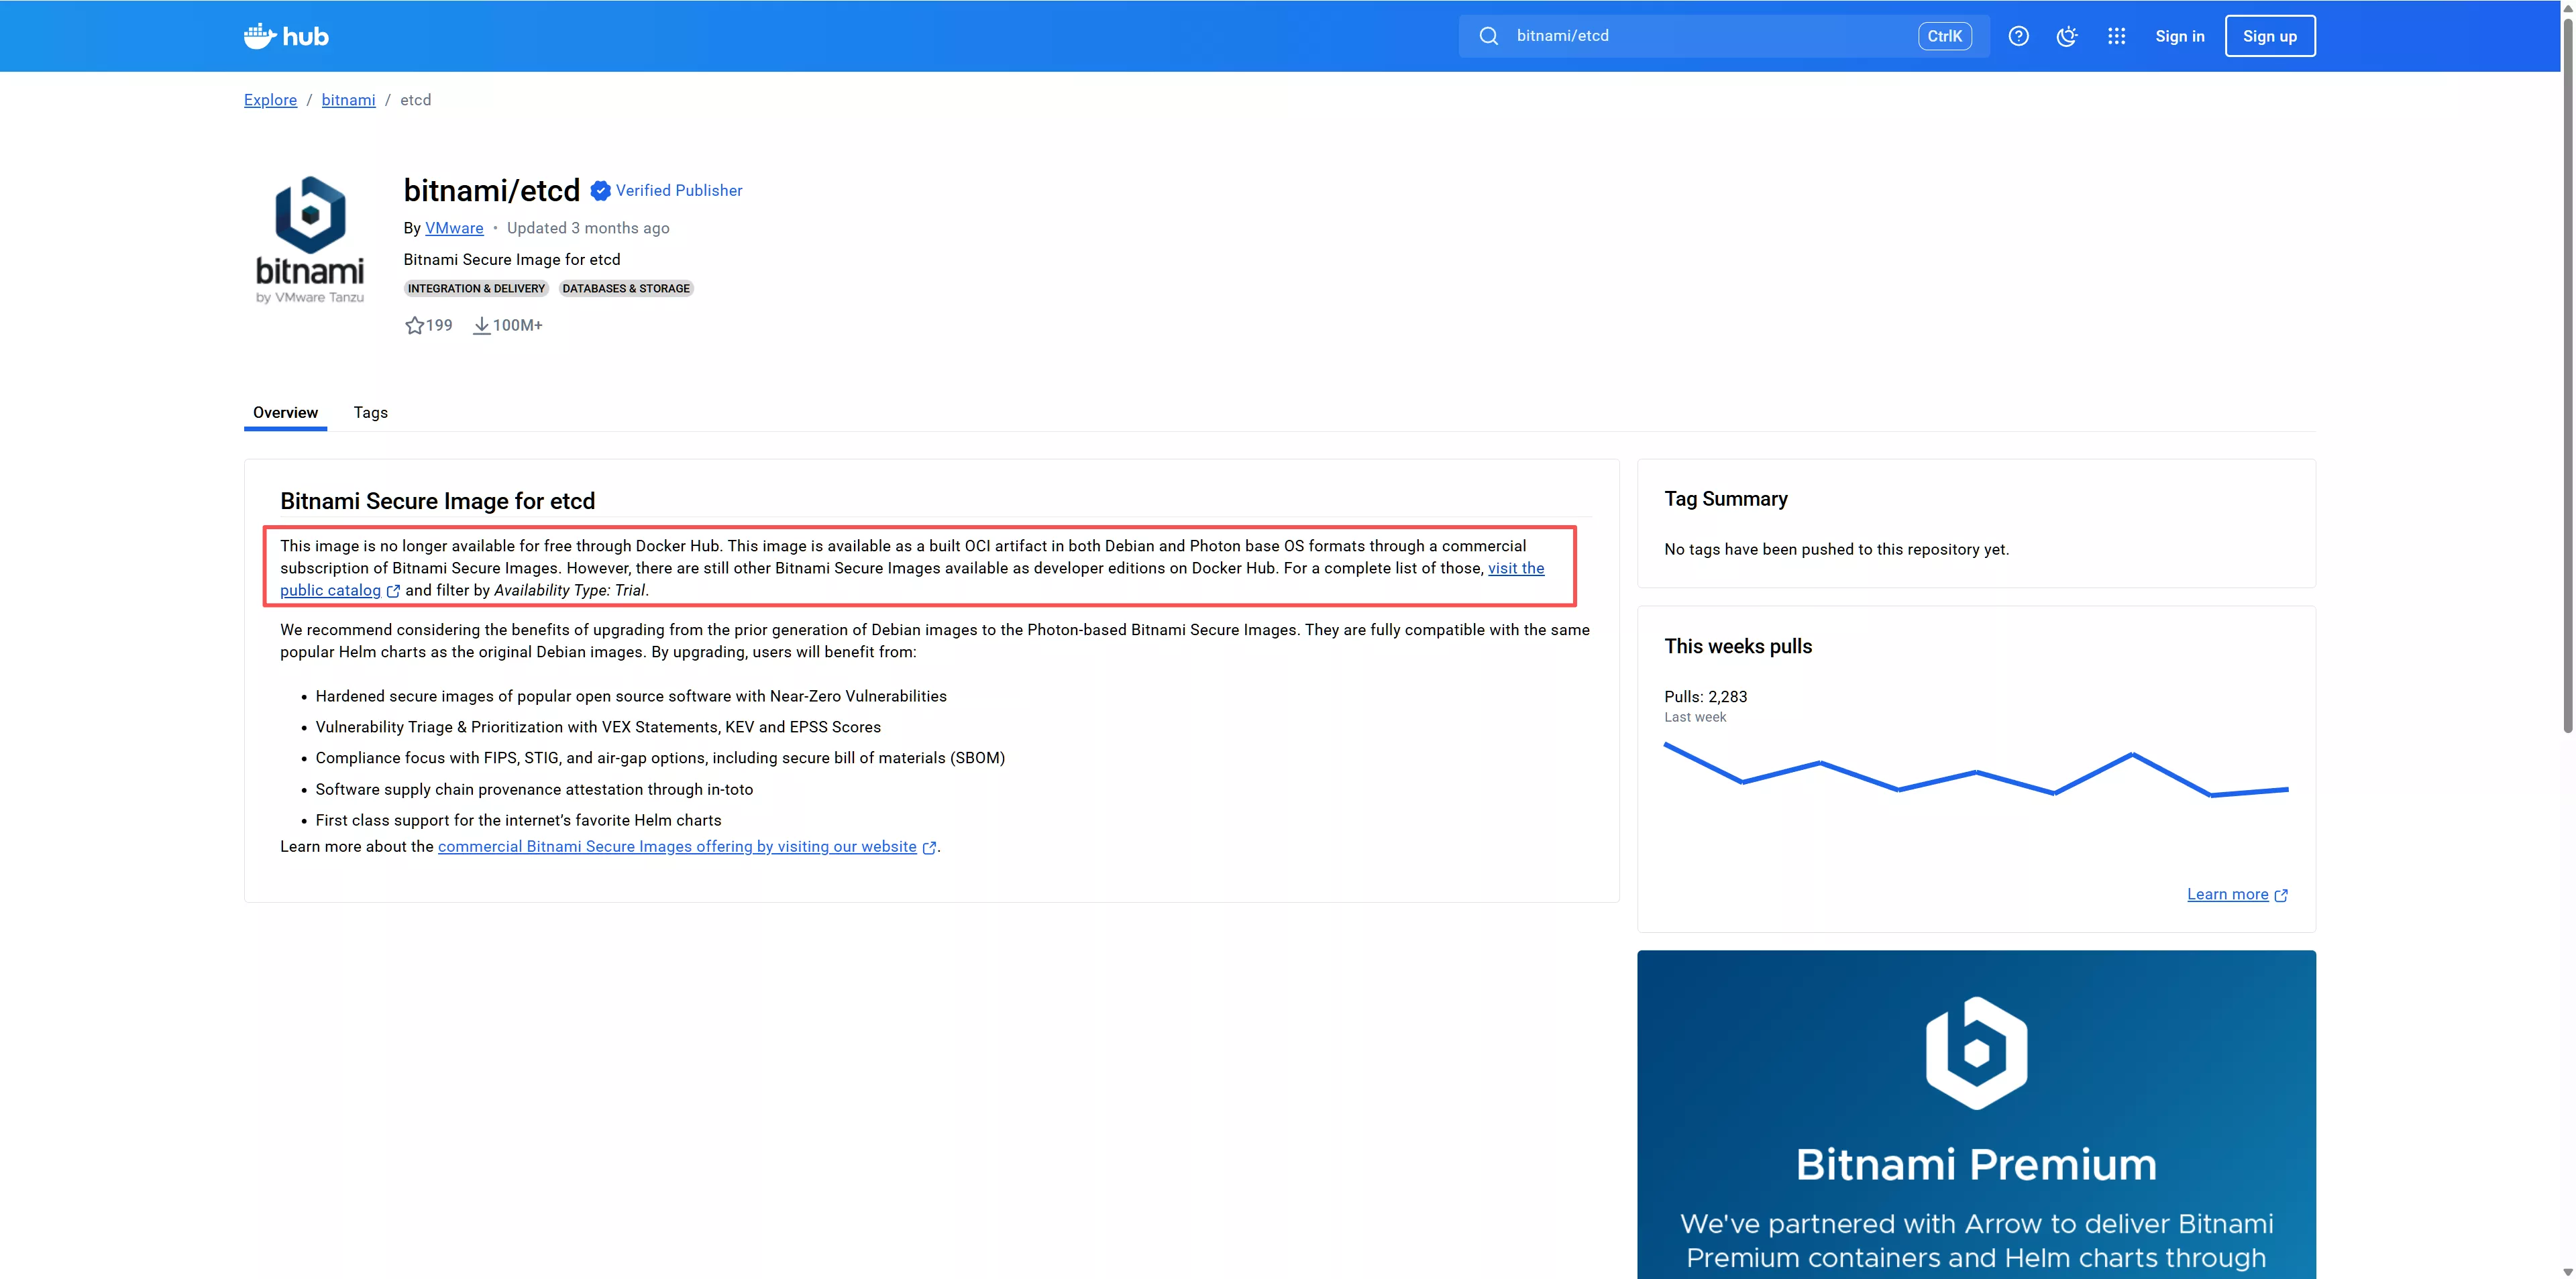The height and width of the screenshot is (1279, 2576).
Task: Click the Sign up button
Action: coord(2270,35)
